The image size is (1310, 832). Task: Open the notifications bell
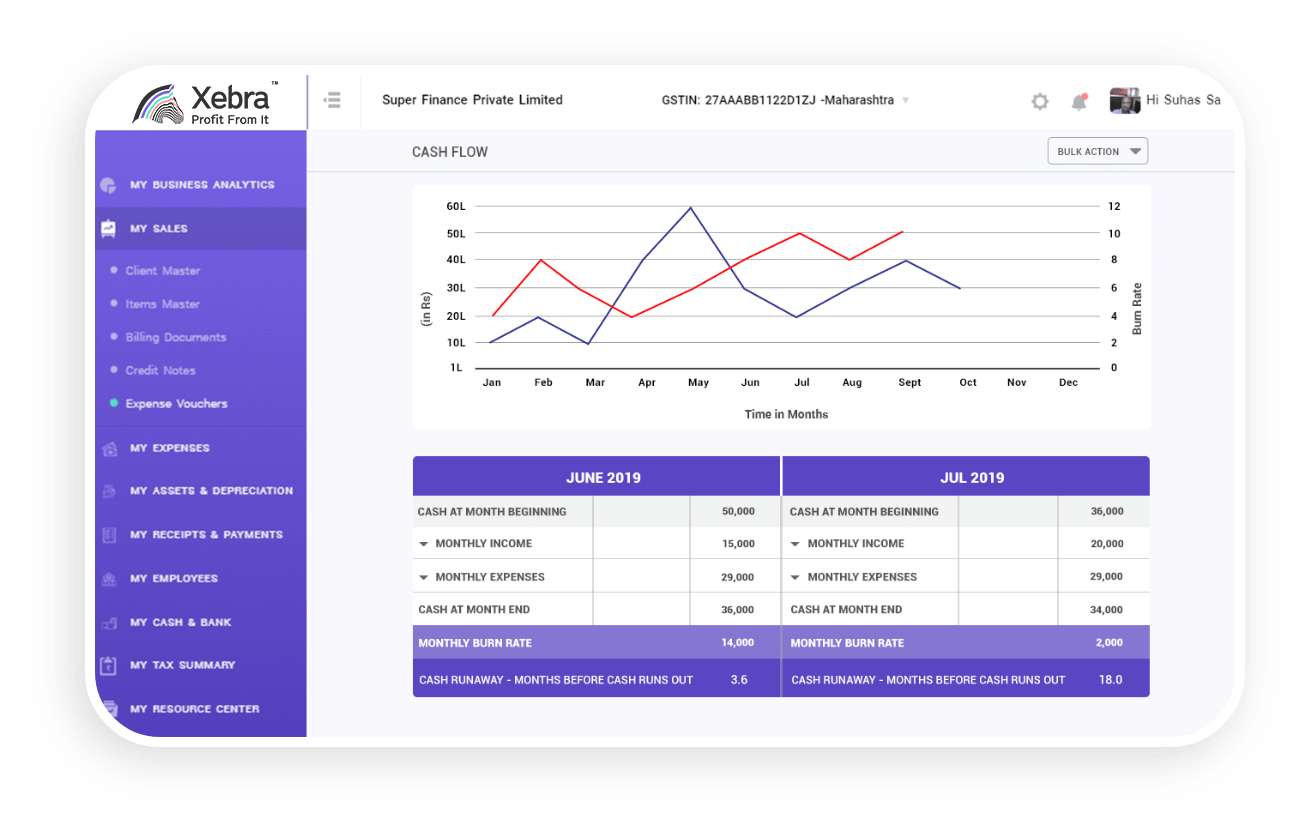tap(1079, 101)
